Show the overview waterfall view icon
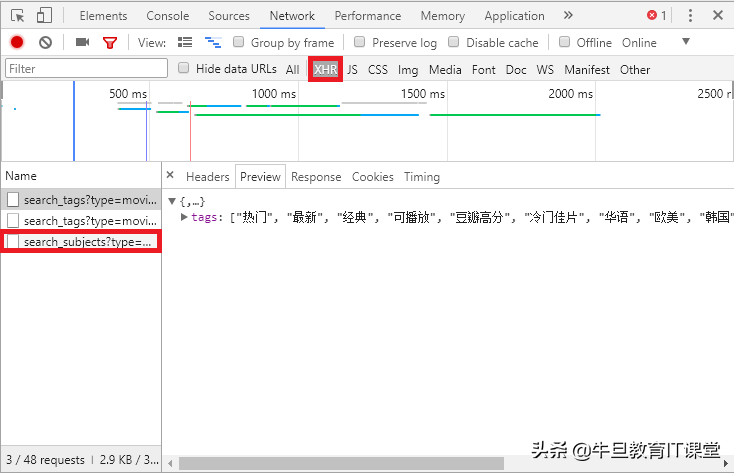Image resolution: width=734 pixels, height=473 pixels. pyautogui.click(x=213, y=43)
